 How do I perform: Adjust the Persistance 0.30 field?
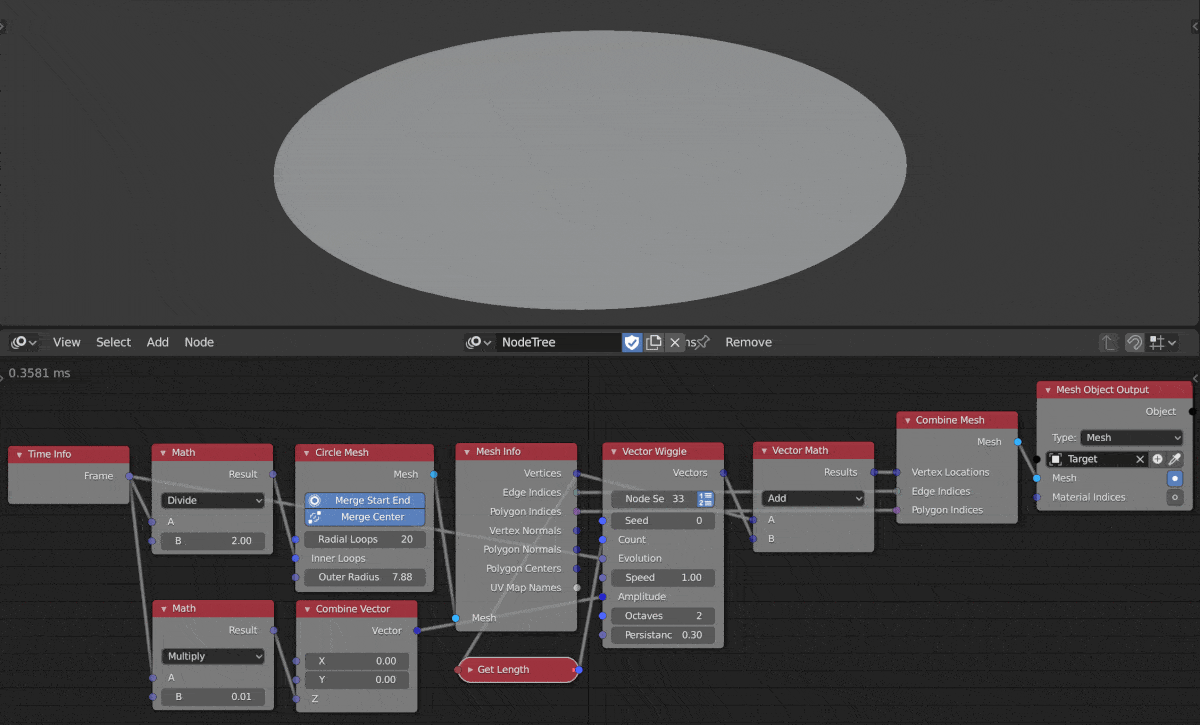663,635
